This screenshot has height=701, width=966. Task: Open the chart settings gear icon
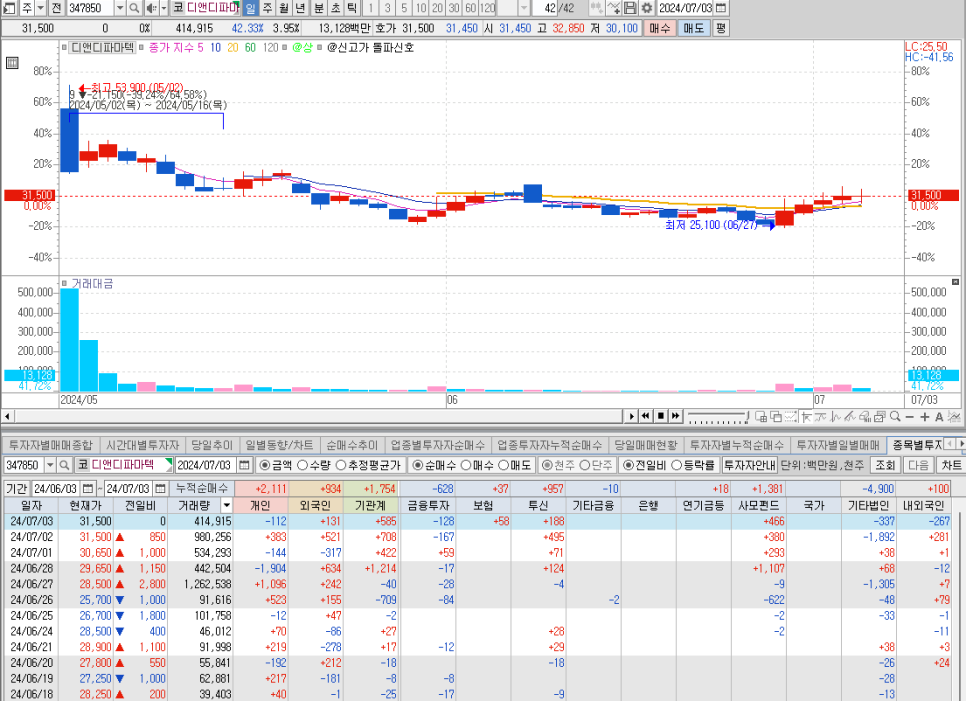tap(646, 8)
